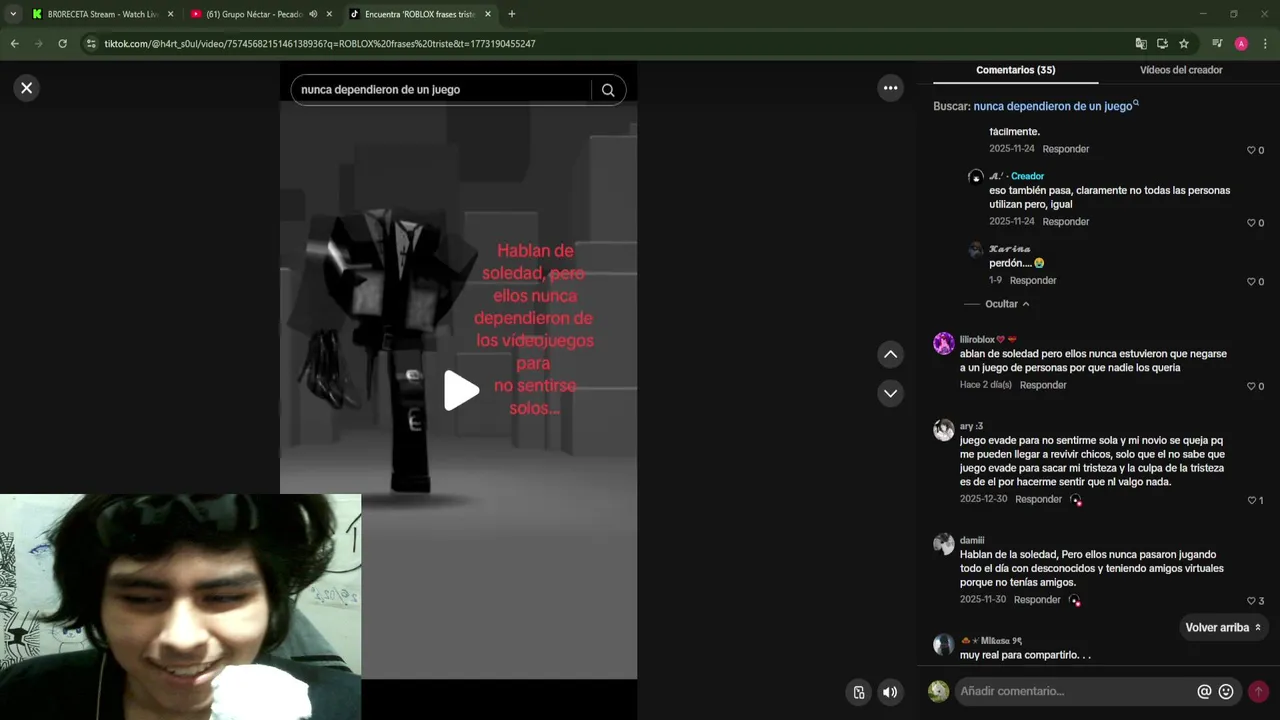This screenshot has height=720, width=1280.
Task: Click the search magnifier in video search bar
Action: (x=608, y=90)
